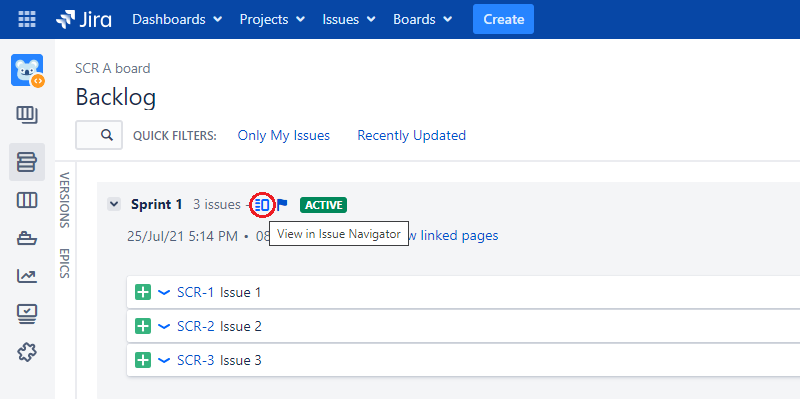This screenshot has height=399, width=800.
Task: Open the EPICS side panel tab
Action: pos(64,263)
